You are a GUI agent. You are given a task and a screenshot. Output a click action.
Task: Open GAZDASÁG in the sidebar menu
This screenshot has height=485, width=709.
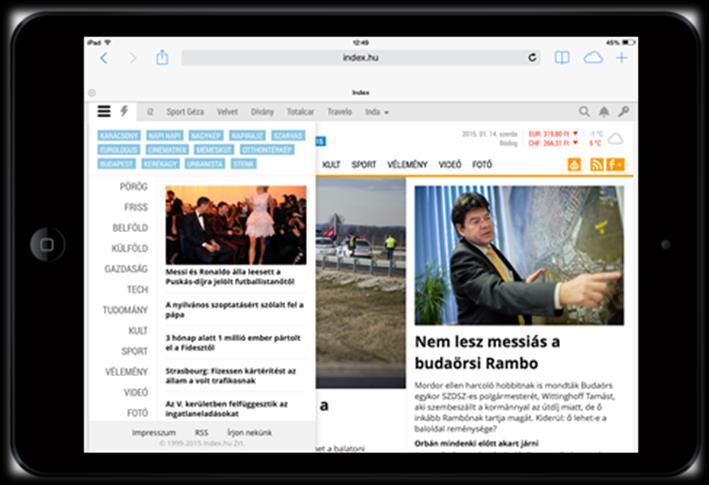click(126, 269)
